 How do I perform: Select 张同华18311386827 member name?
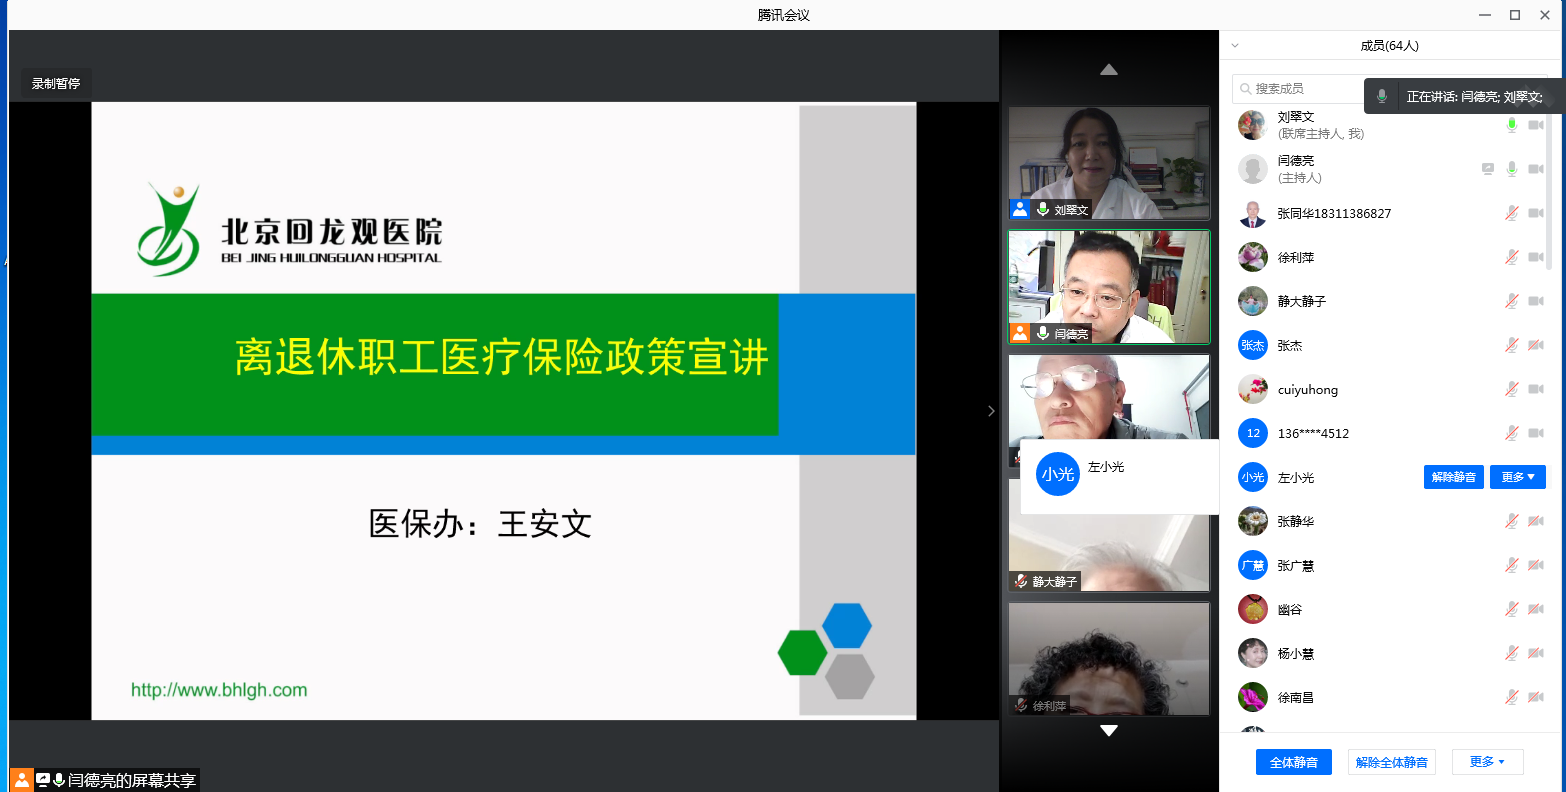(x=1334, y=213)
